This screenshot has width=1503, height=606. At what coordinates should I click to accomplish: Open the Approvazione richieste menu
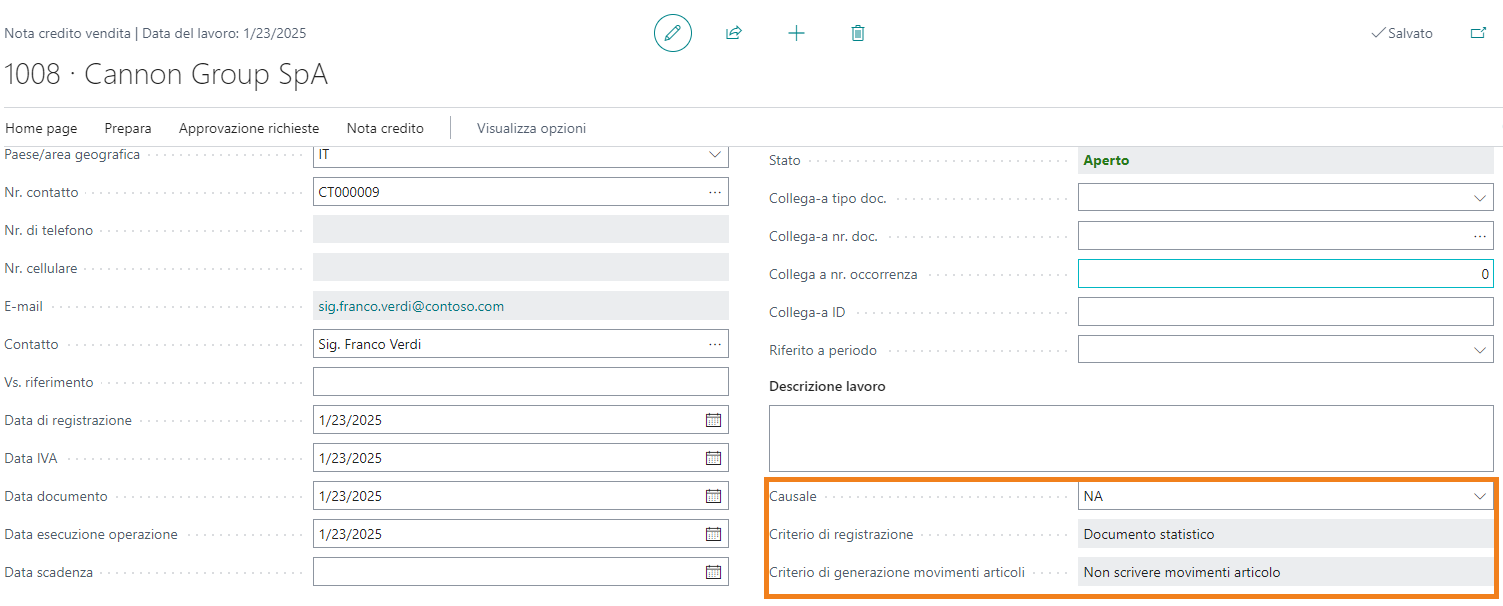249,128
